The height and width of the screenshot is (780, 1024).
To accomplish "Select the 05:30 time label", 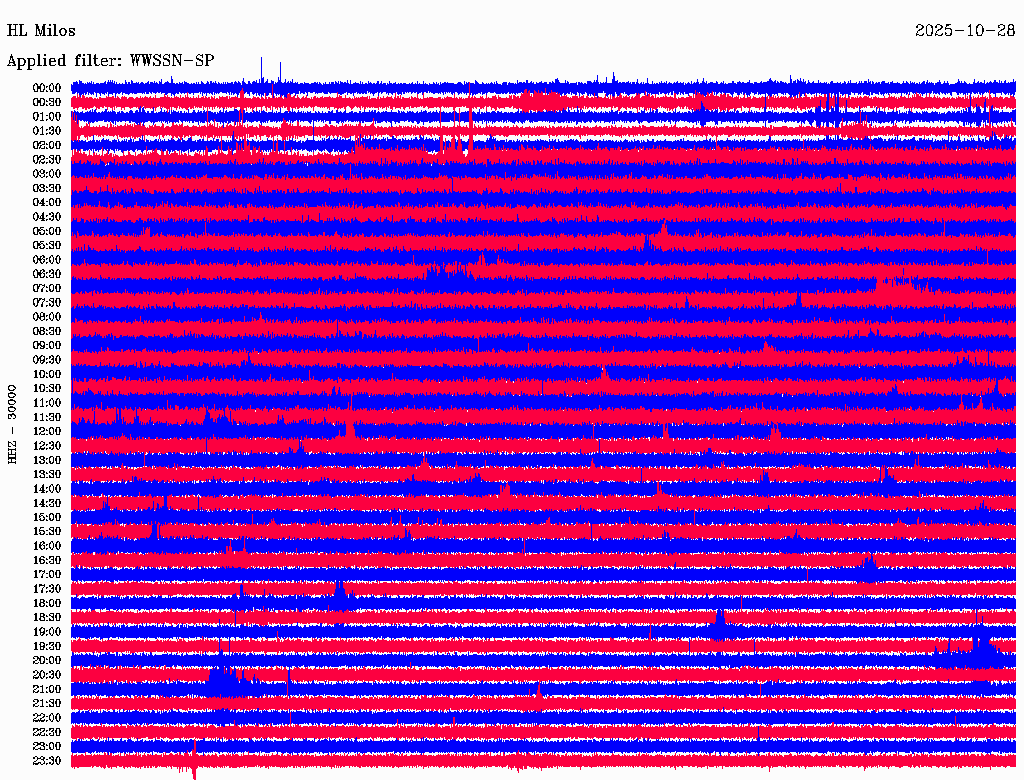I will 47,246.
